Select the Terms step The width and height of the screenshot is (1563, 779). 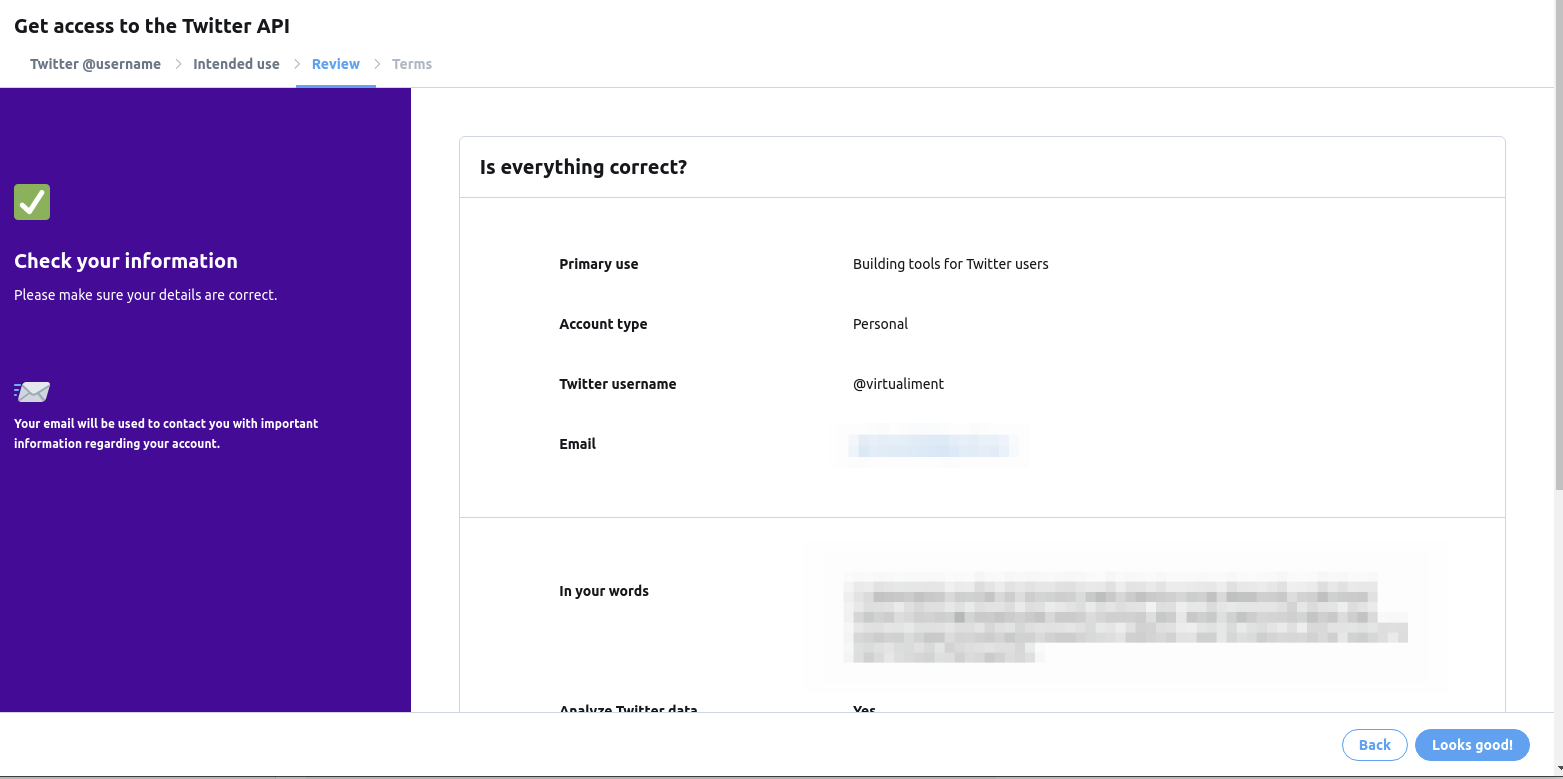[412, 63]
